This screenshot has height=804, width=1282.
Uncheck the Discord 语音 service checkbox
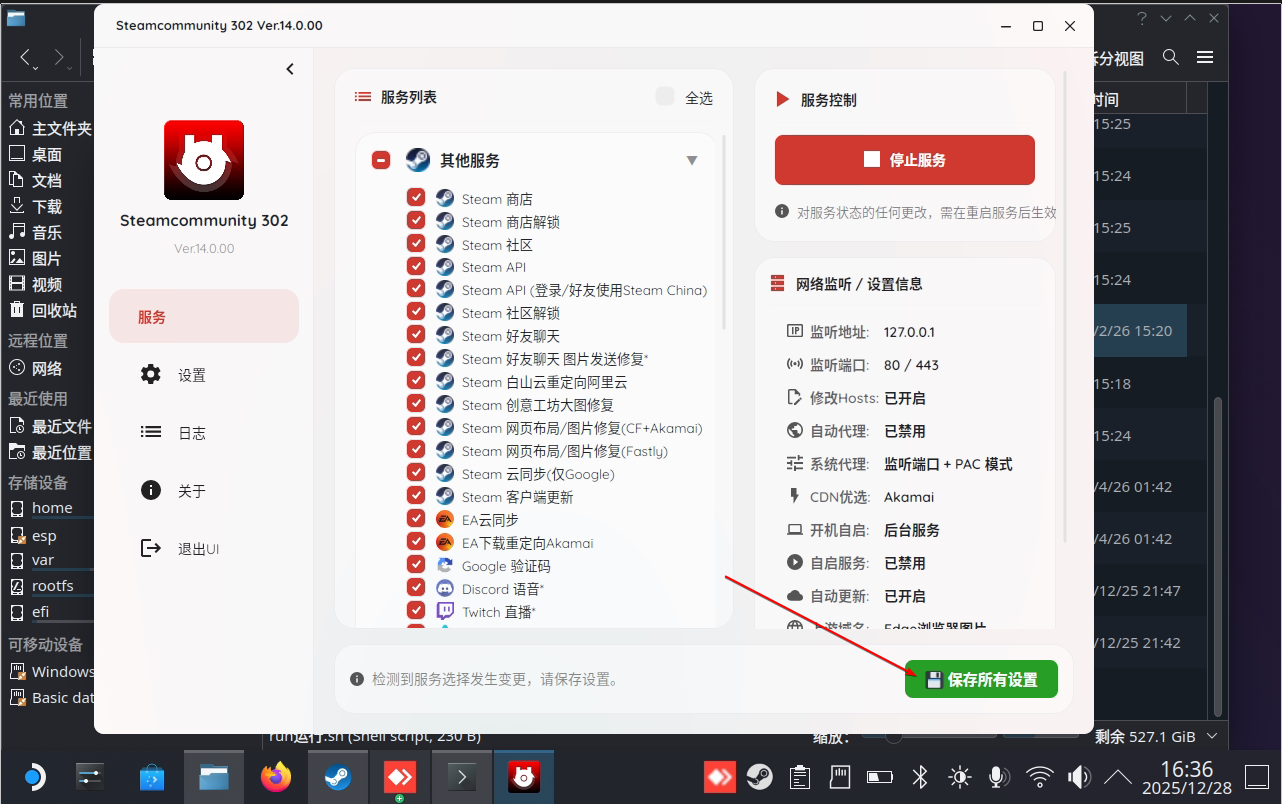tap(416, 589)
